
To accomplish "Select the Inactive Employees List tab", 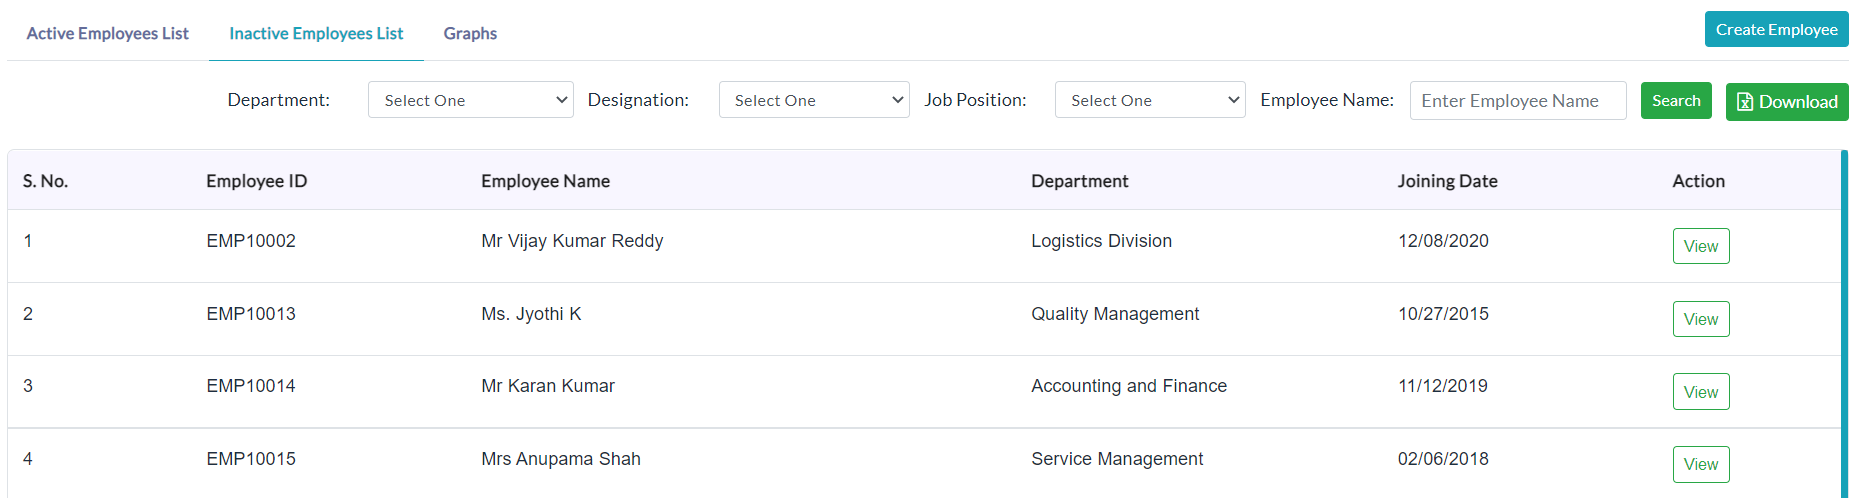I will tap(316, 33).
